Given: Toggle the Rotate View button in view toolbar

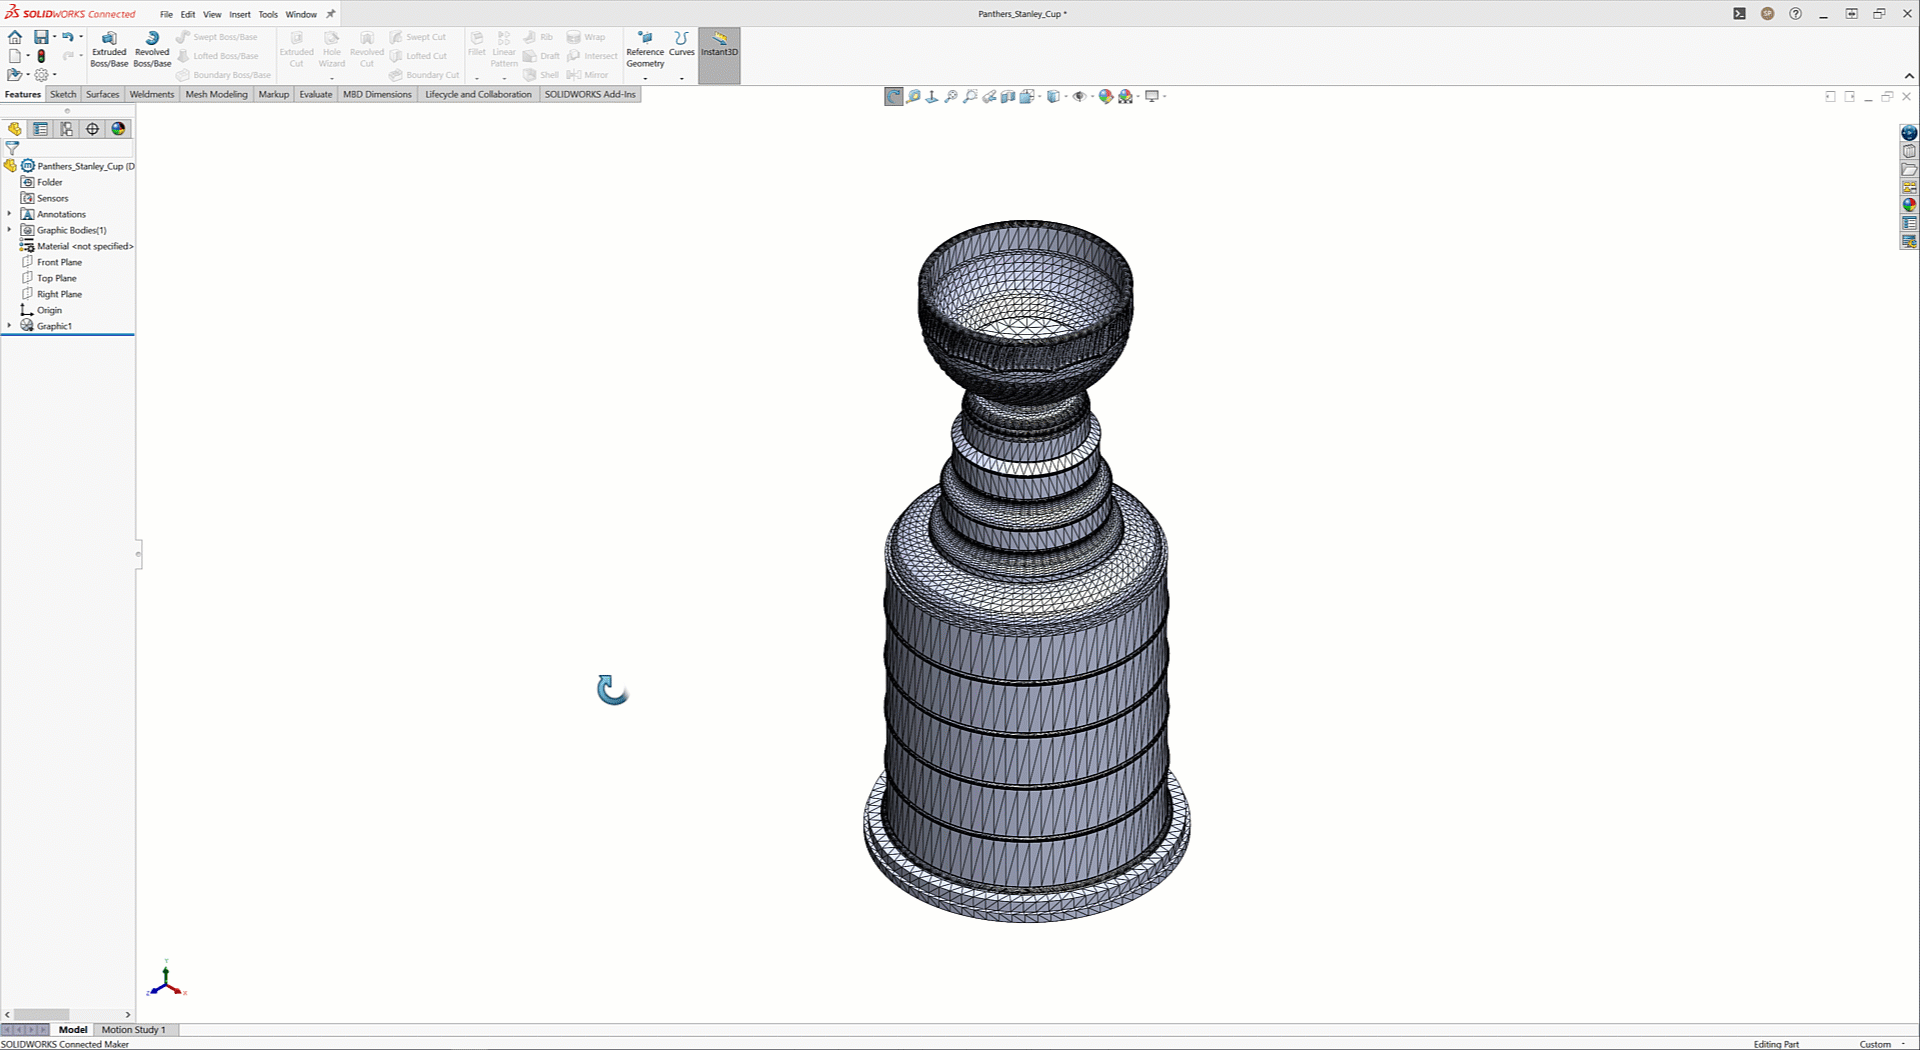Looking at the screenshot, I should coord(894,97).
